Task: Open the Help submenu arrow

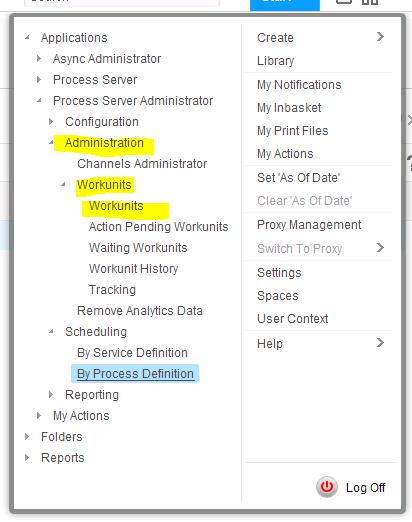Action: coord(380,343)
